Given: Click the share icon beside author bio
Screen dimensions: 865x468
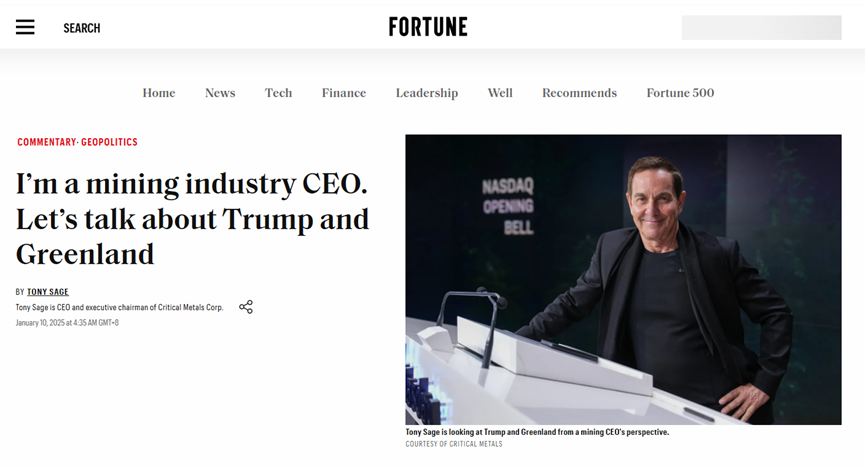Looking at the screenshot, I should pyautogui.click(x=246, y=307).
